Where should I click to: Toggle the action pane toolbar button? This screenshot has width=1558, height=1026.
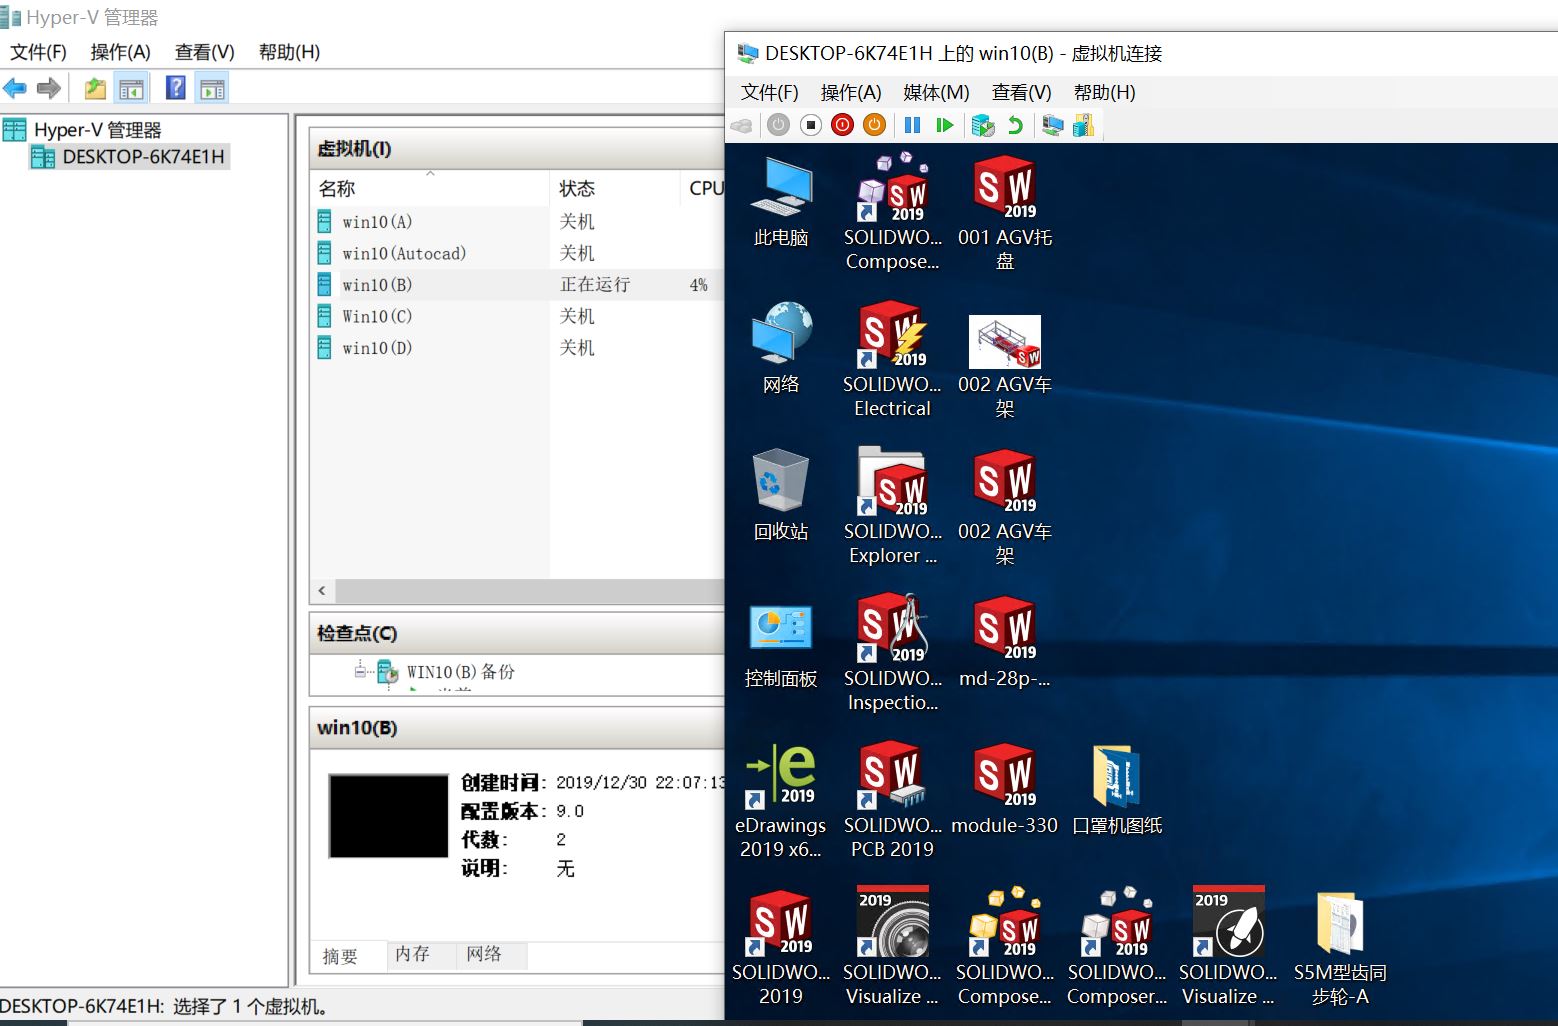212,89
